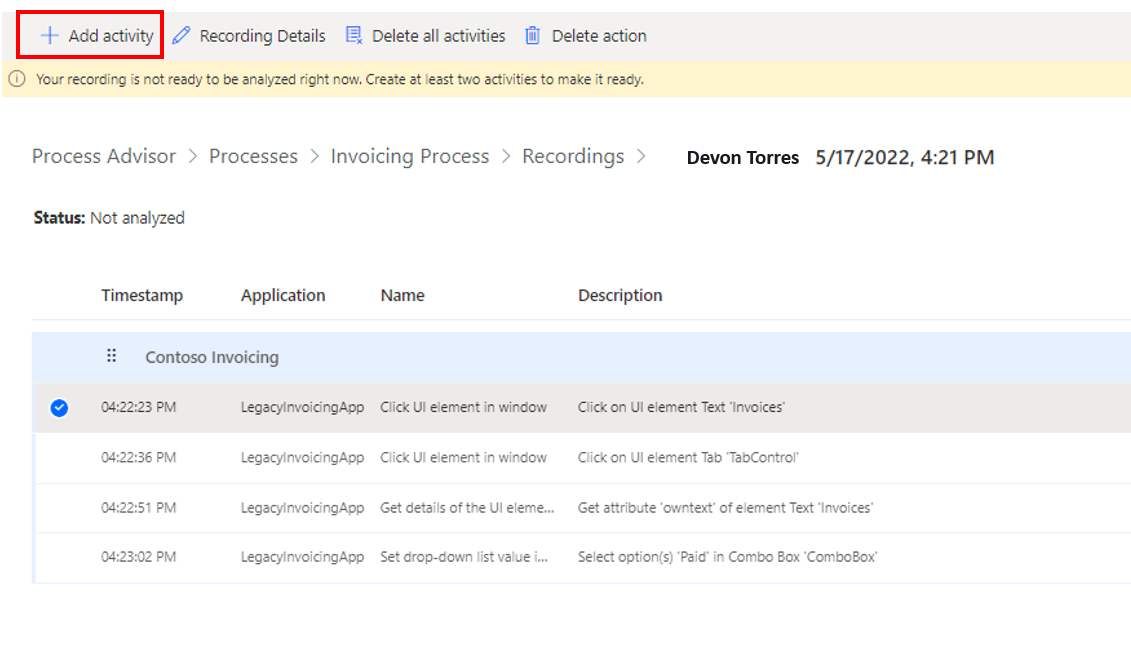Navigate to Invoicing Process breadcrumb
The width and height of the screenshot is (1131, 649).
pyautogui.click(x=410, y=157)
